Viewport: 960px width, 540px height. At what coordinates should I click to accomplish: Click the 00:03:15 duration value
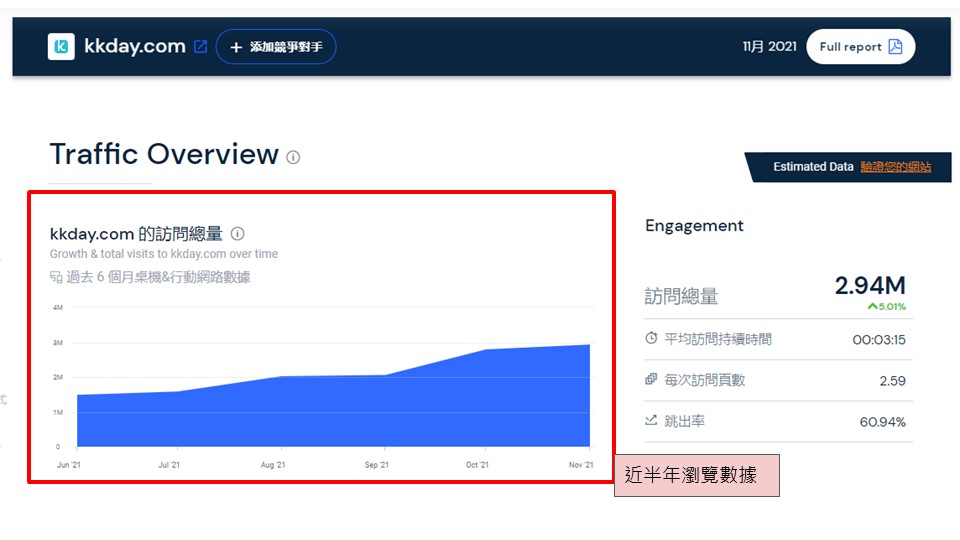point(879,340)
